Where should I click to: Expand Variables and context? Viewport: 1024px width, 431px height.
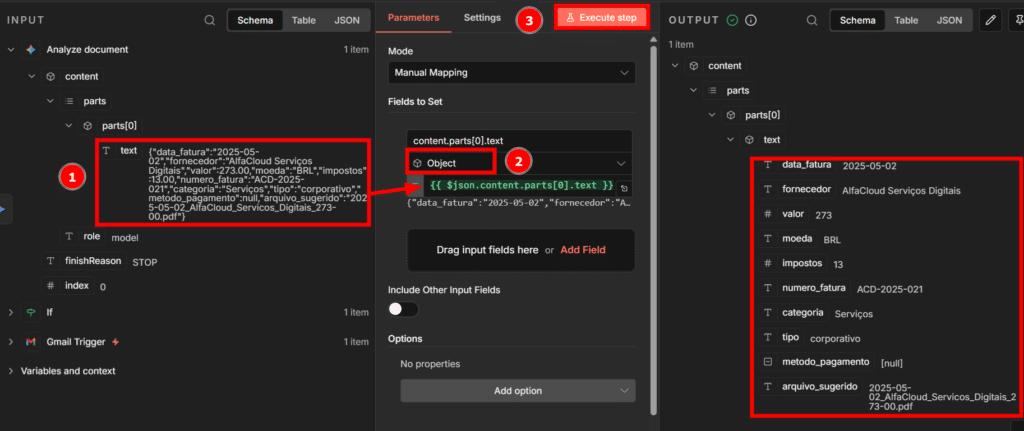pyautogui.click(x=10, y=371)
